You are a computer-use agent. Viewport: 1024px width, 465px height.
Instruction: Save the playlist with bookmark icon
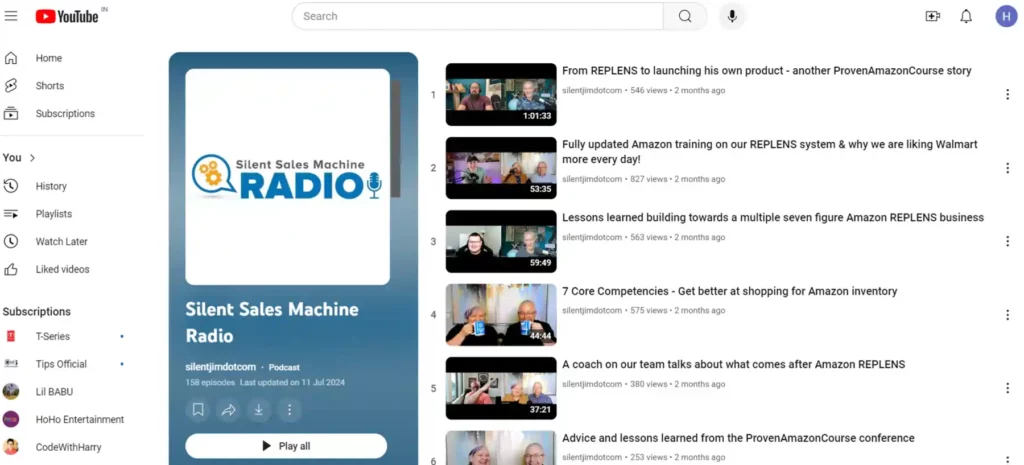tap(198, 409)
